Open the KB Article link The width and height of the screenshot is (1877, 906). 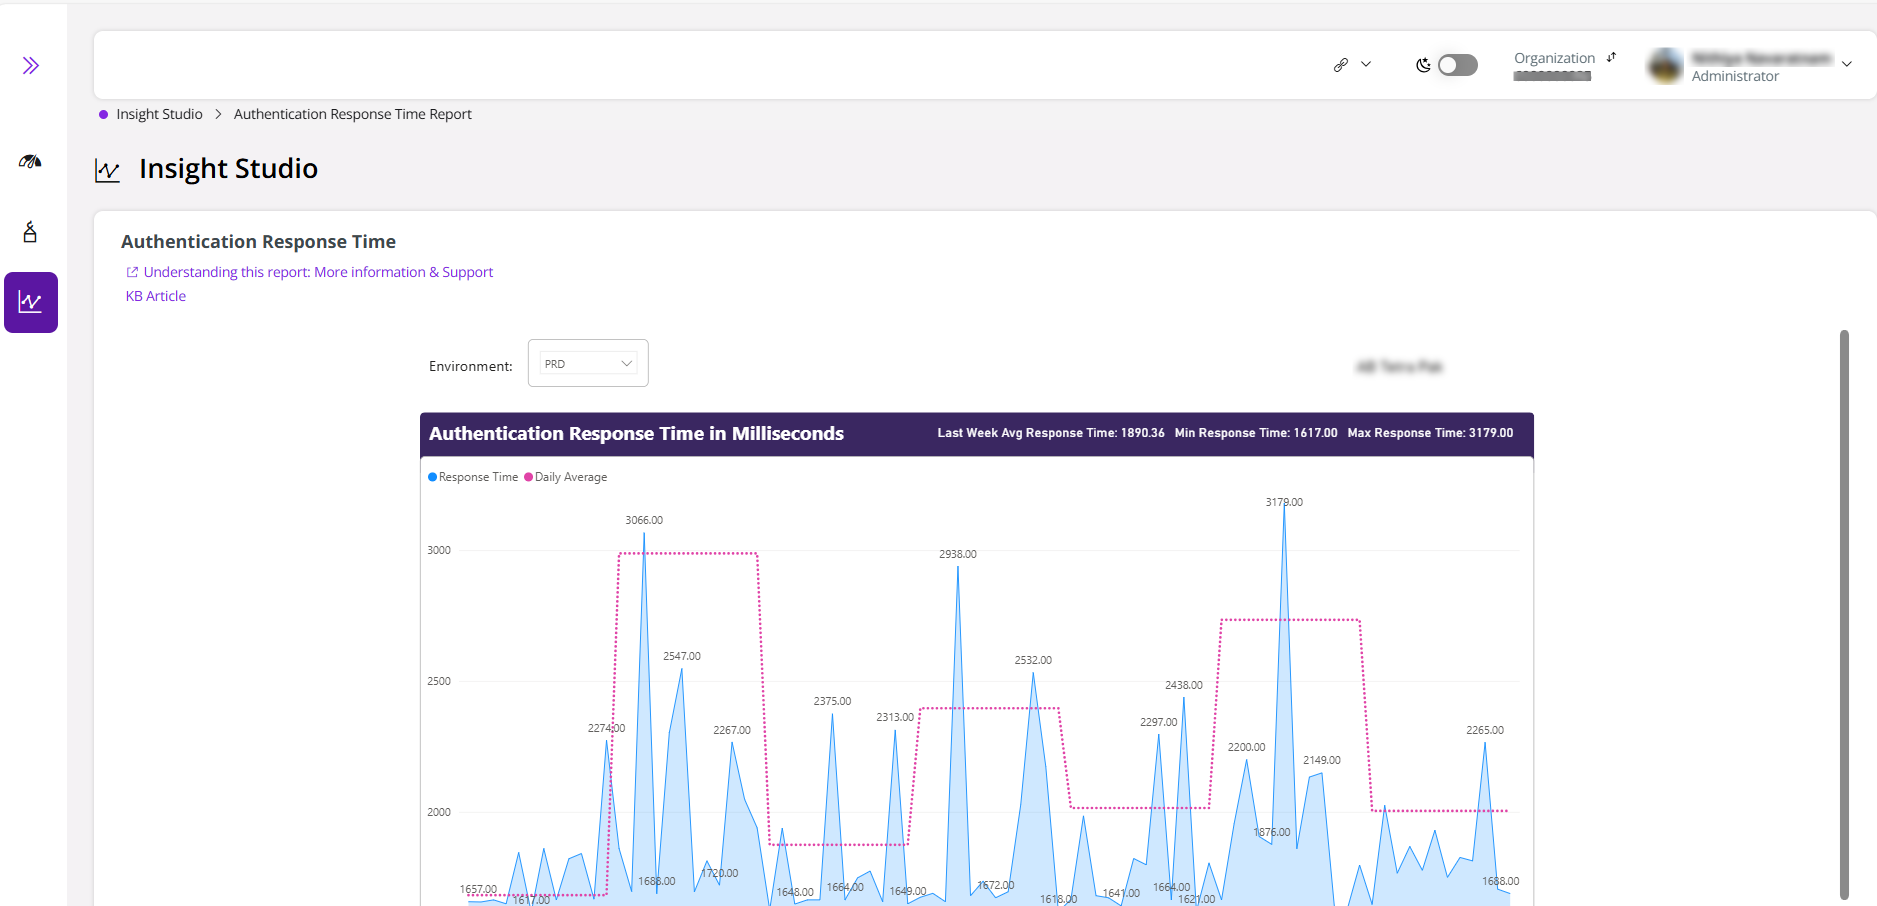(156, 296)
